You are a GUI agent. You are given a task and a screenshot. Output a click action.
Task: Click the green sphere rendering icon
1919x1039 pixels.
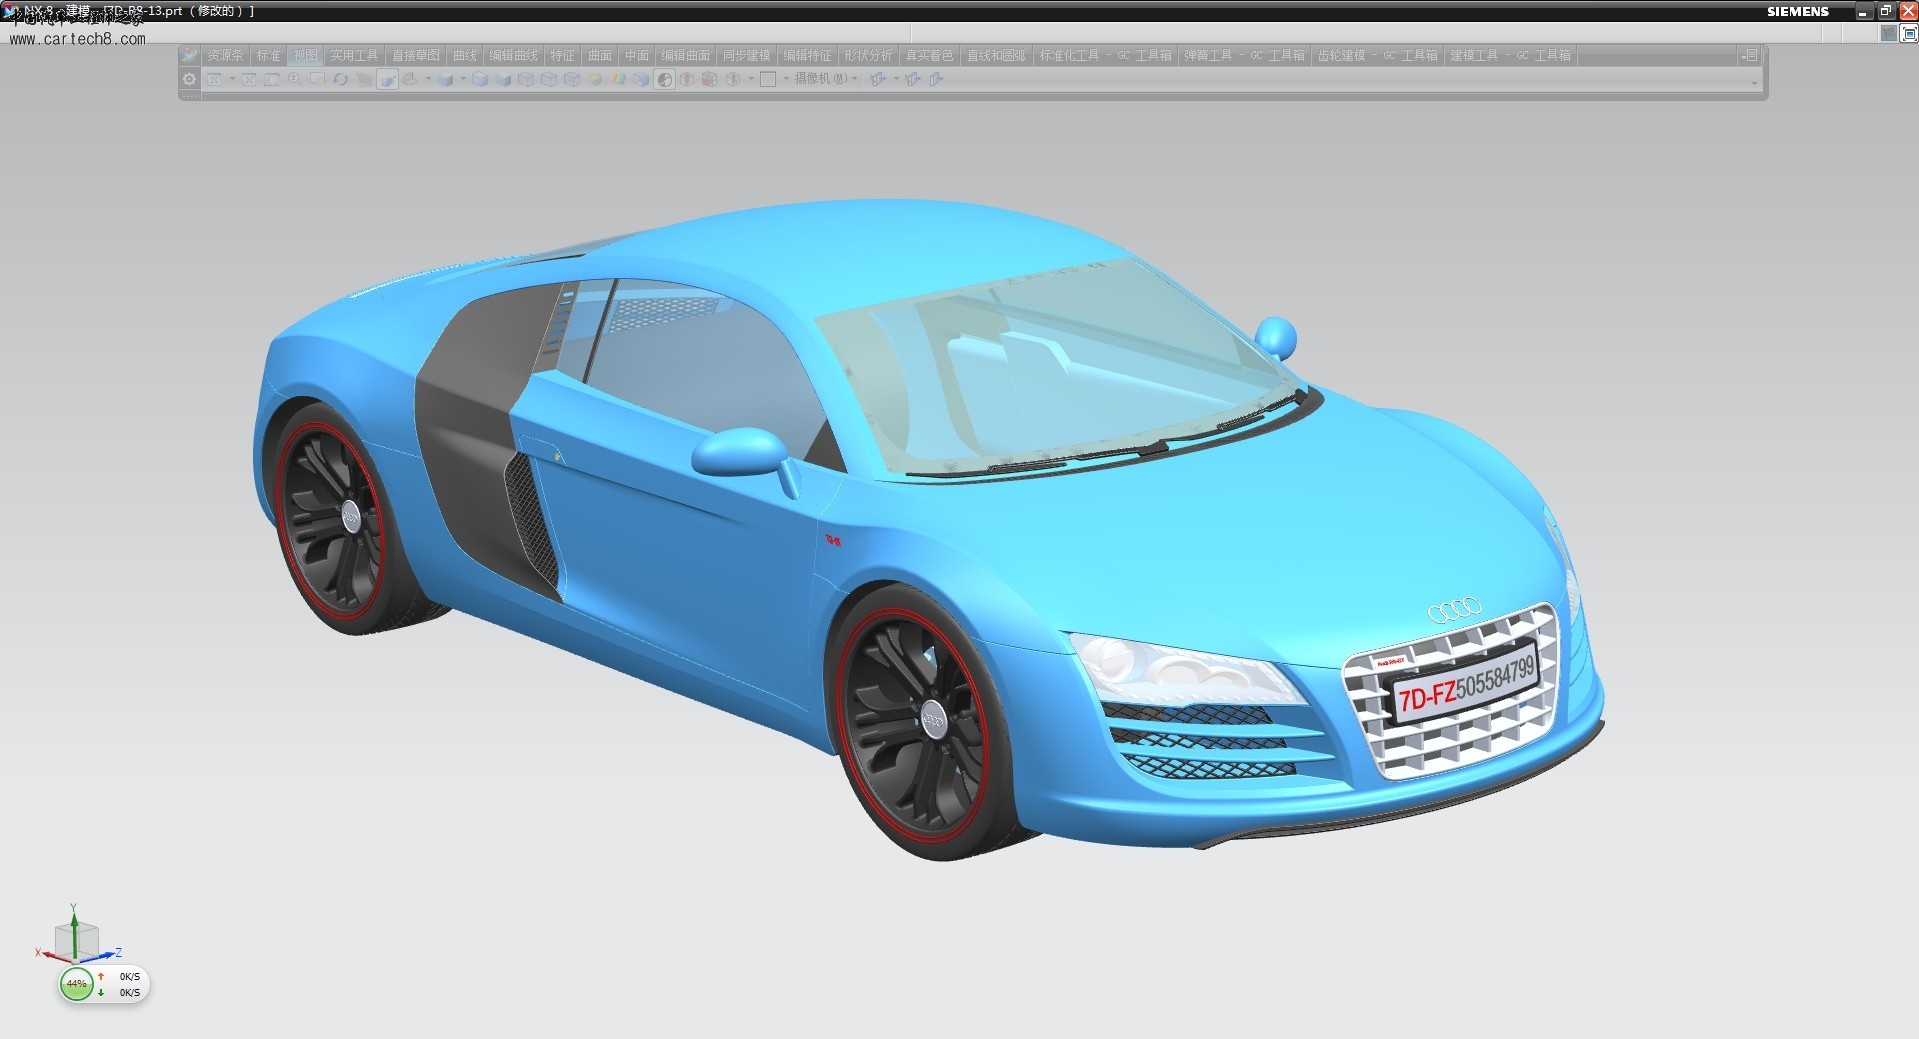point(595,79)
